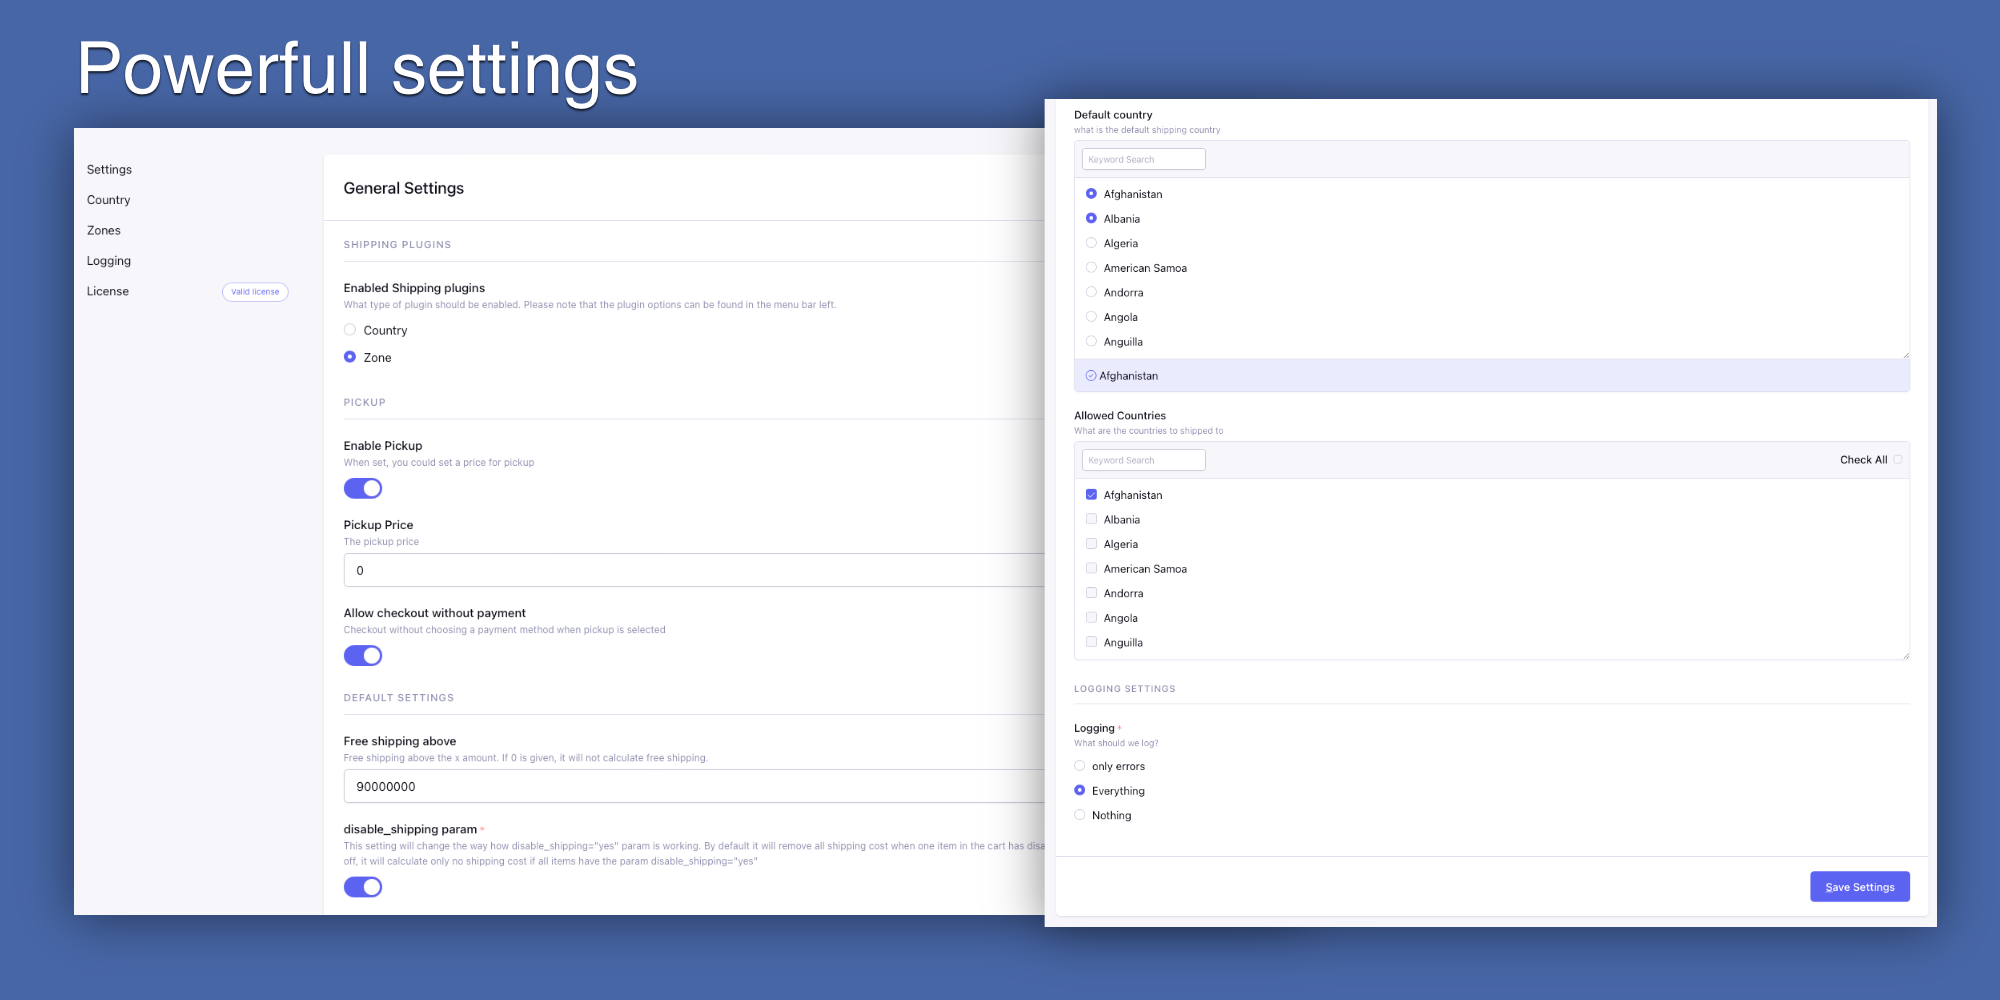Check Angola in Allowed Countries
Screen dimensions: 2000x1000
tap(1091, 617)
